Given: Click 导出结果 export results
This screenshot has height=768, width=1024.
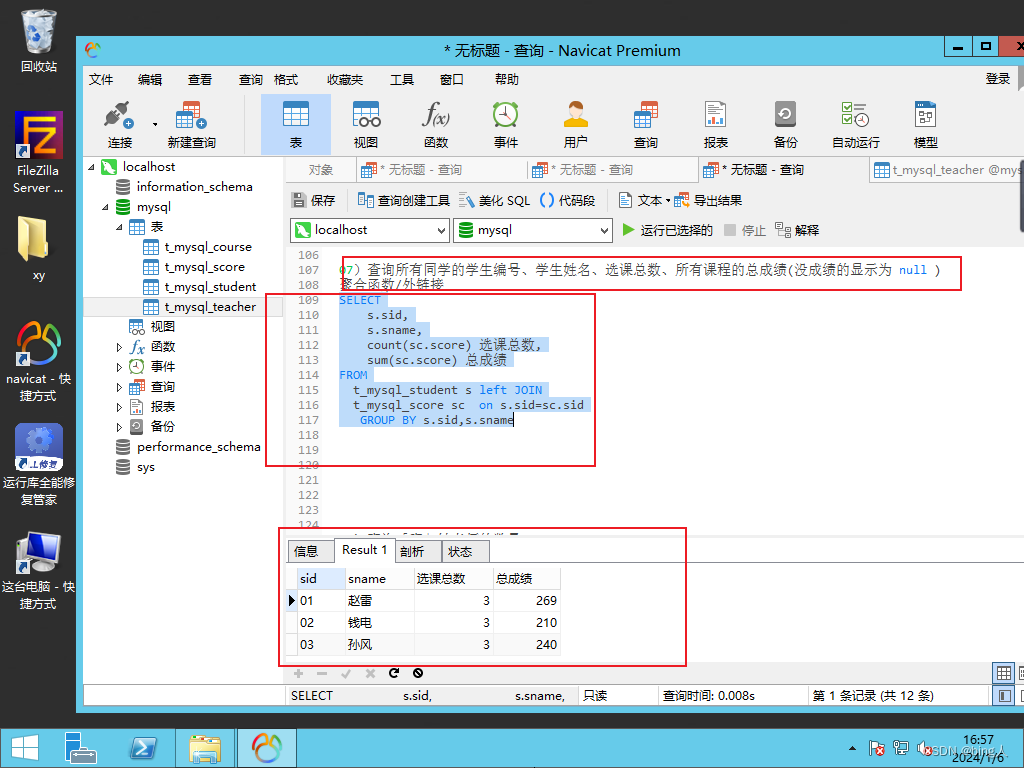Looking at the screenshot, I should coord(709,200).
